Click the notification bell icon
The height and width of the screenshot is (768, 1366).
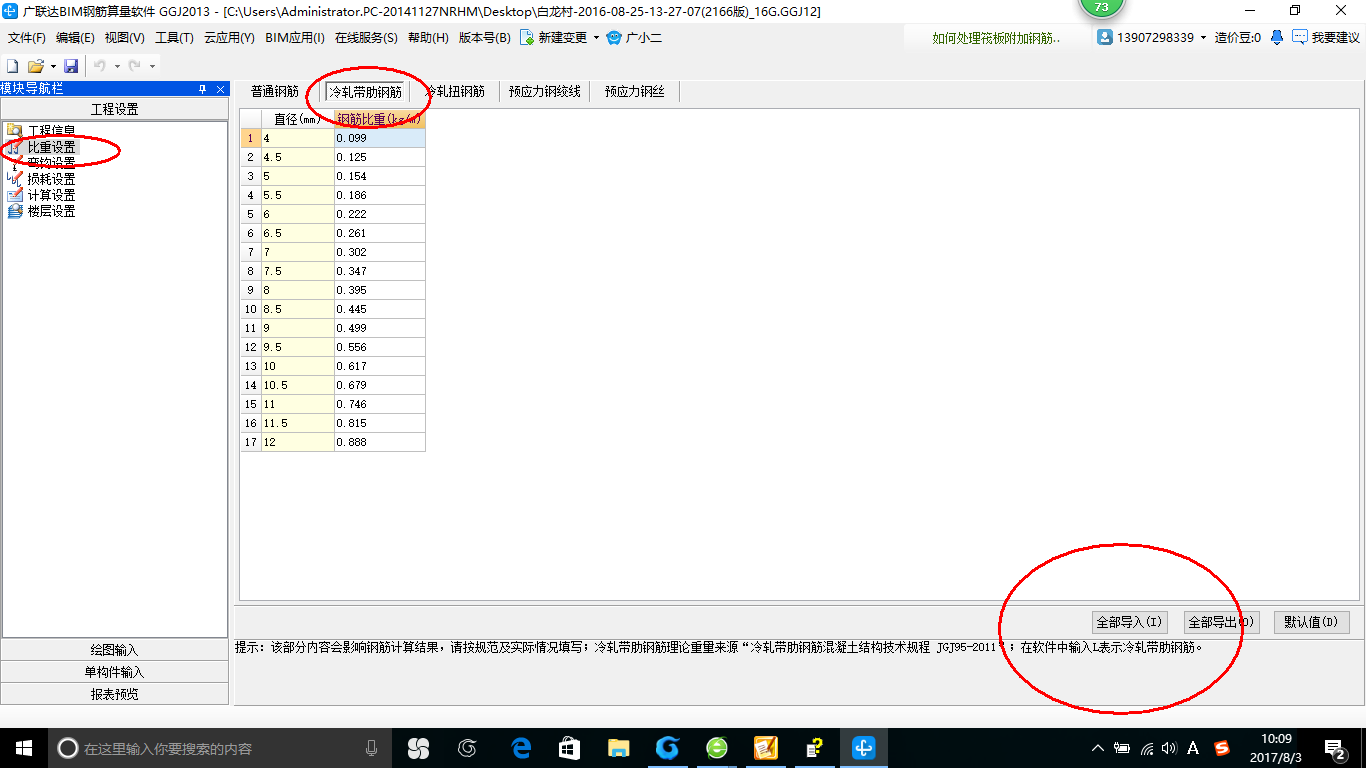coord(1277,37)
